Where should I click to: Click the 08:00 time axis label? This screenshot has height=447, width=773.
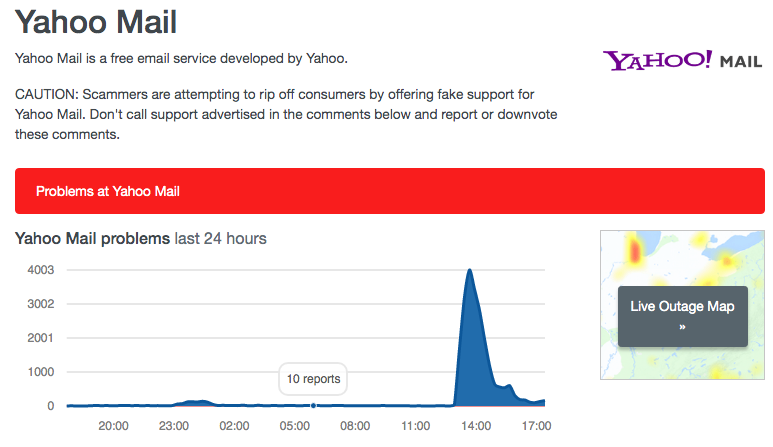pos(354,426)
